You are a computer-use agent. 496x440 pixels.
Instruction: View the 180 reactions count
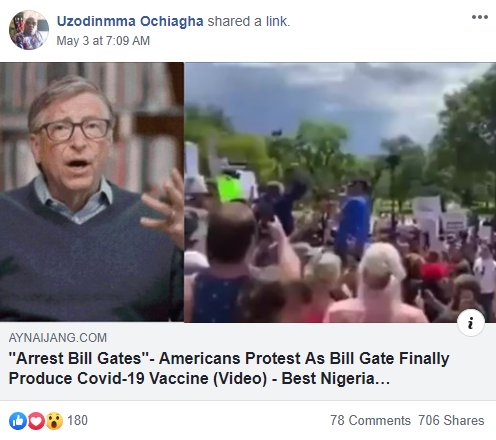(x=77, y=420)
